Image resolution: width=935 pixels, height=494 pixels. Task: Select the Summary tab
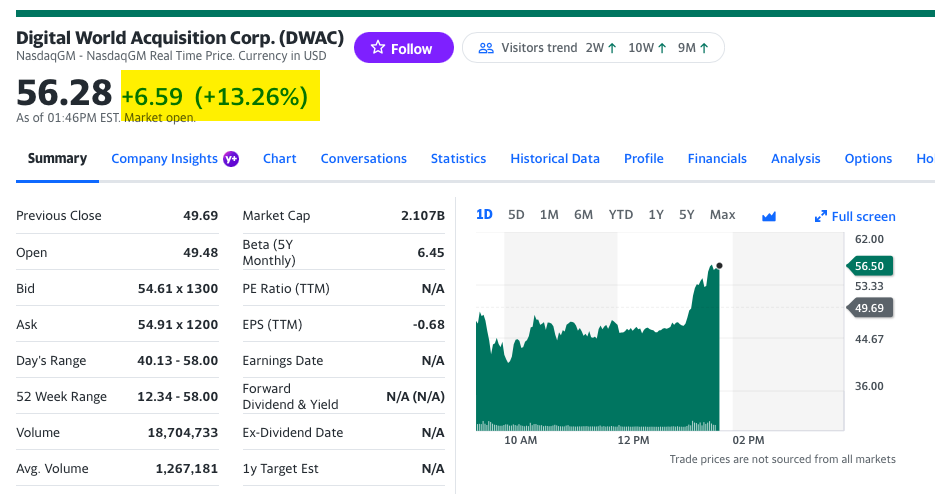[57, 159]
